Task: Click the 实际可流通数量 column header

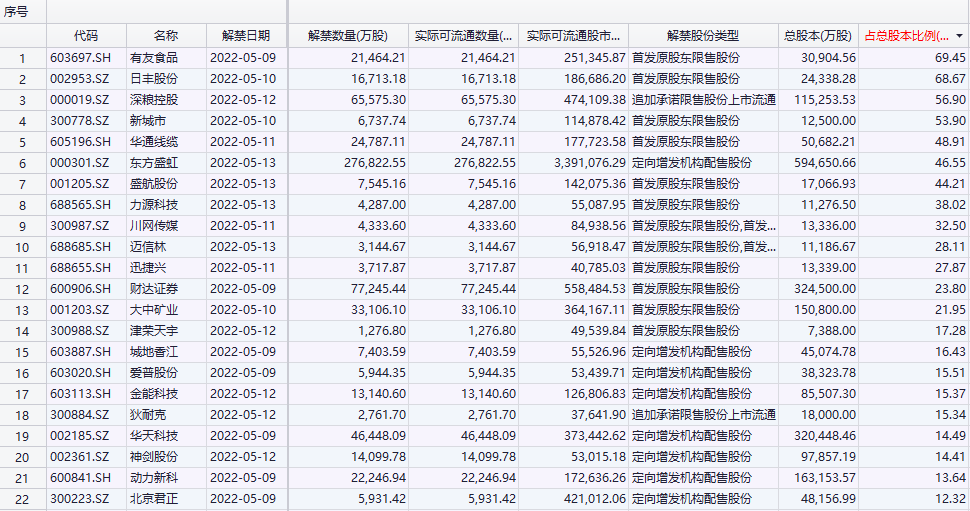Action: coord(463,36)
